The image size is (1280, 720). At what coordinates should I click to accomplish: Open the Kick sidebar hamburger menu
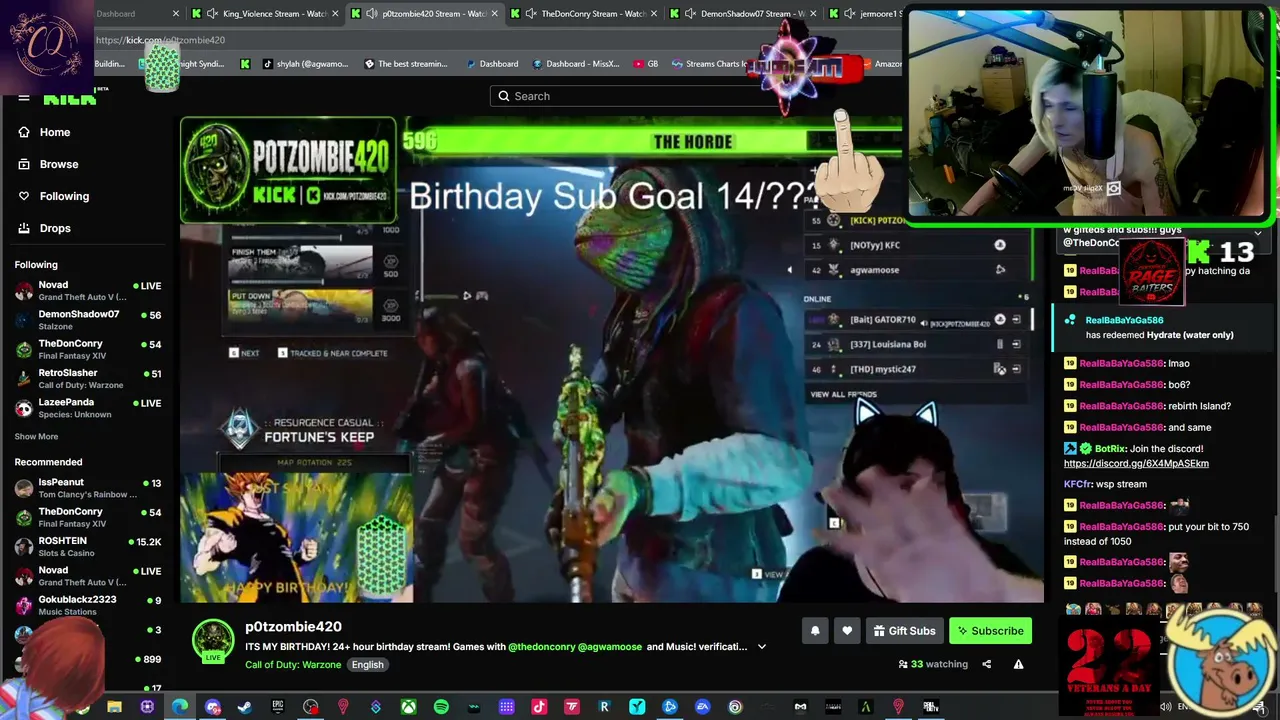click(x=24, y=98)
